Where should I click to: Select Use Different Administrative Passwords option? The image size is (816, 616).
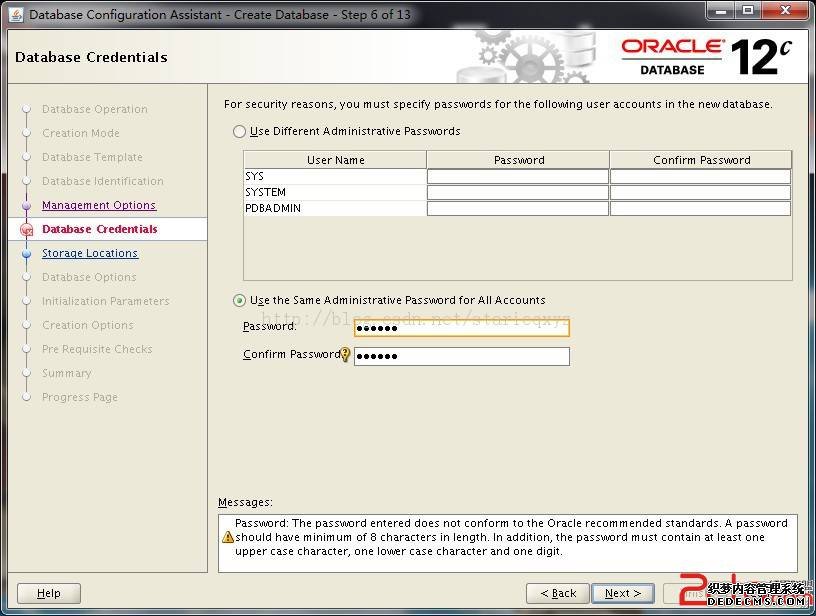239,131
